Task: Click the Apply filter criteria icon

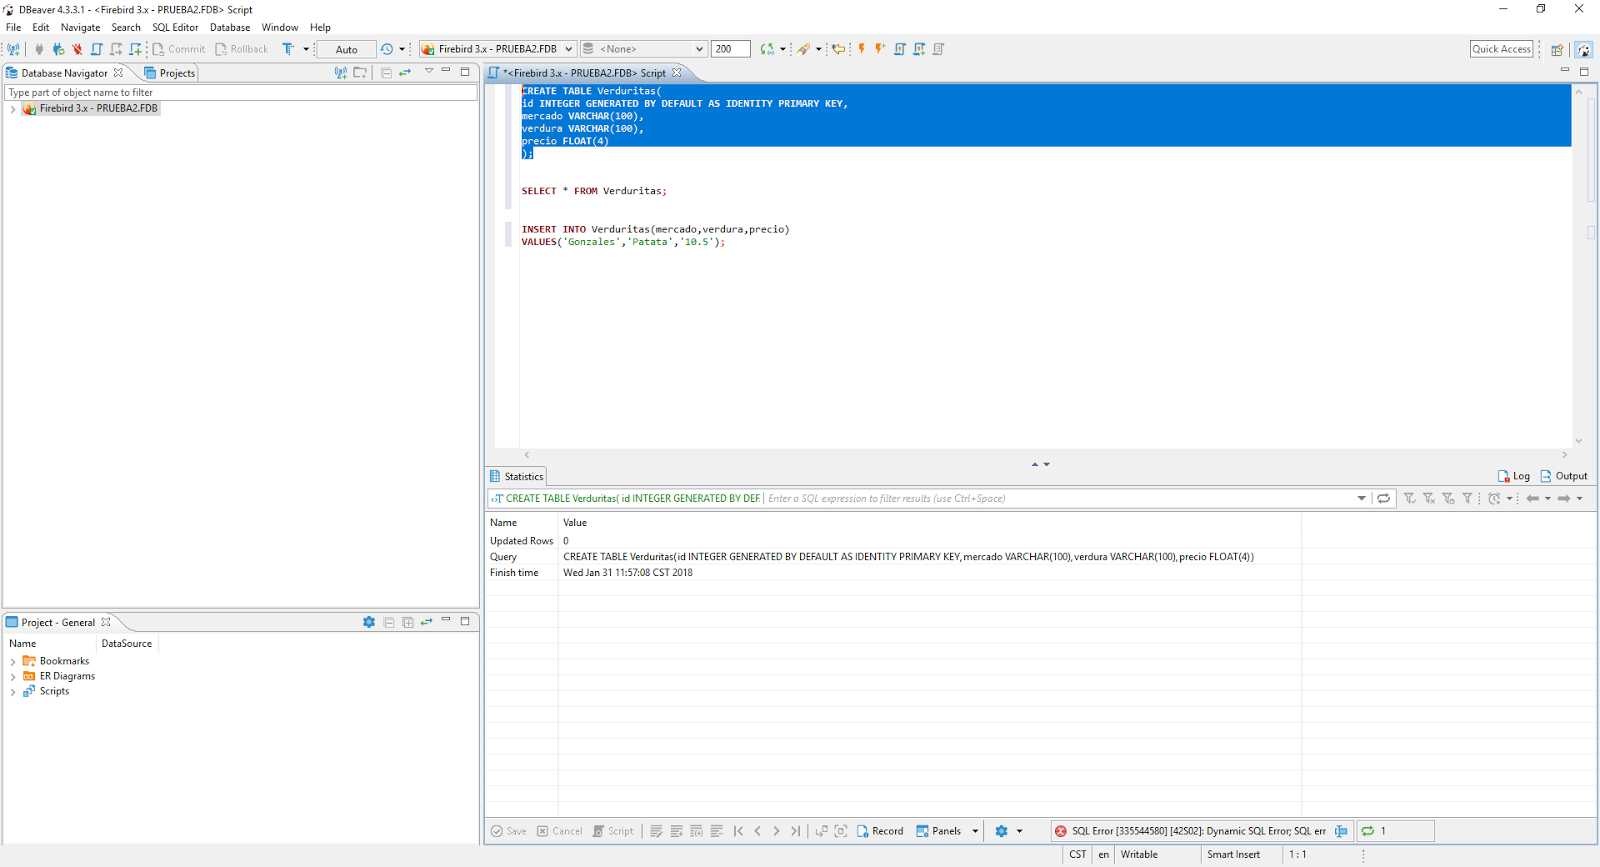Action: [1409, 498]
